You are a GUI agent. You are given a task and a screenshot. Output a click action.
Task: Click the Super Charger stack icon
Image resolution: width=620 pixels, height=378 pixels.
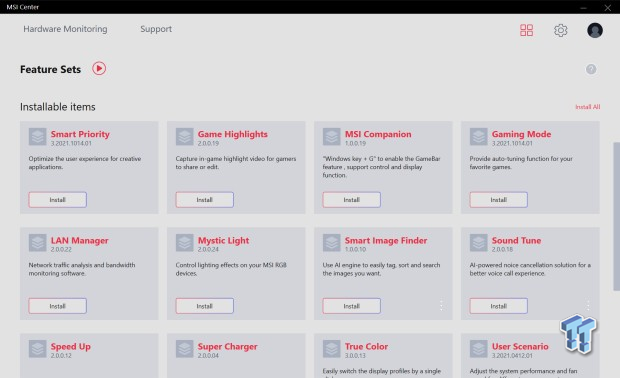185,349
